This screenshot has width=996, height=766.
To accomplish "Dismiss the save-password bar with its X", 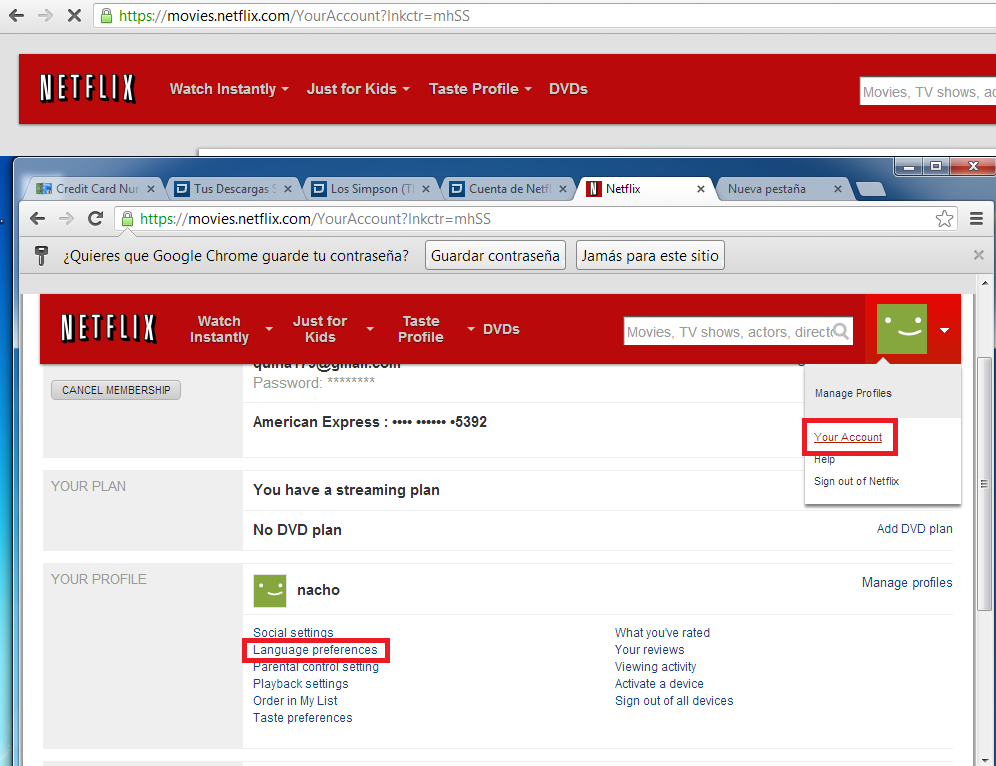I will point(978,255).
